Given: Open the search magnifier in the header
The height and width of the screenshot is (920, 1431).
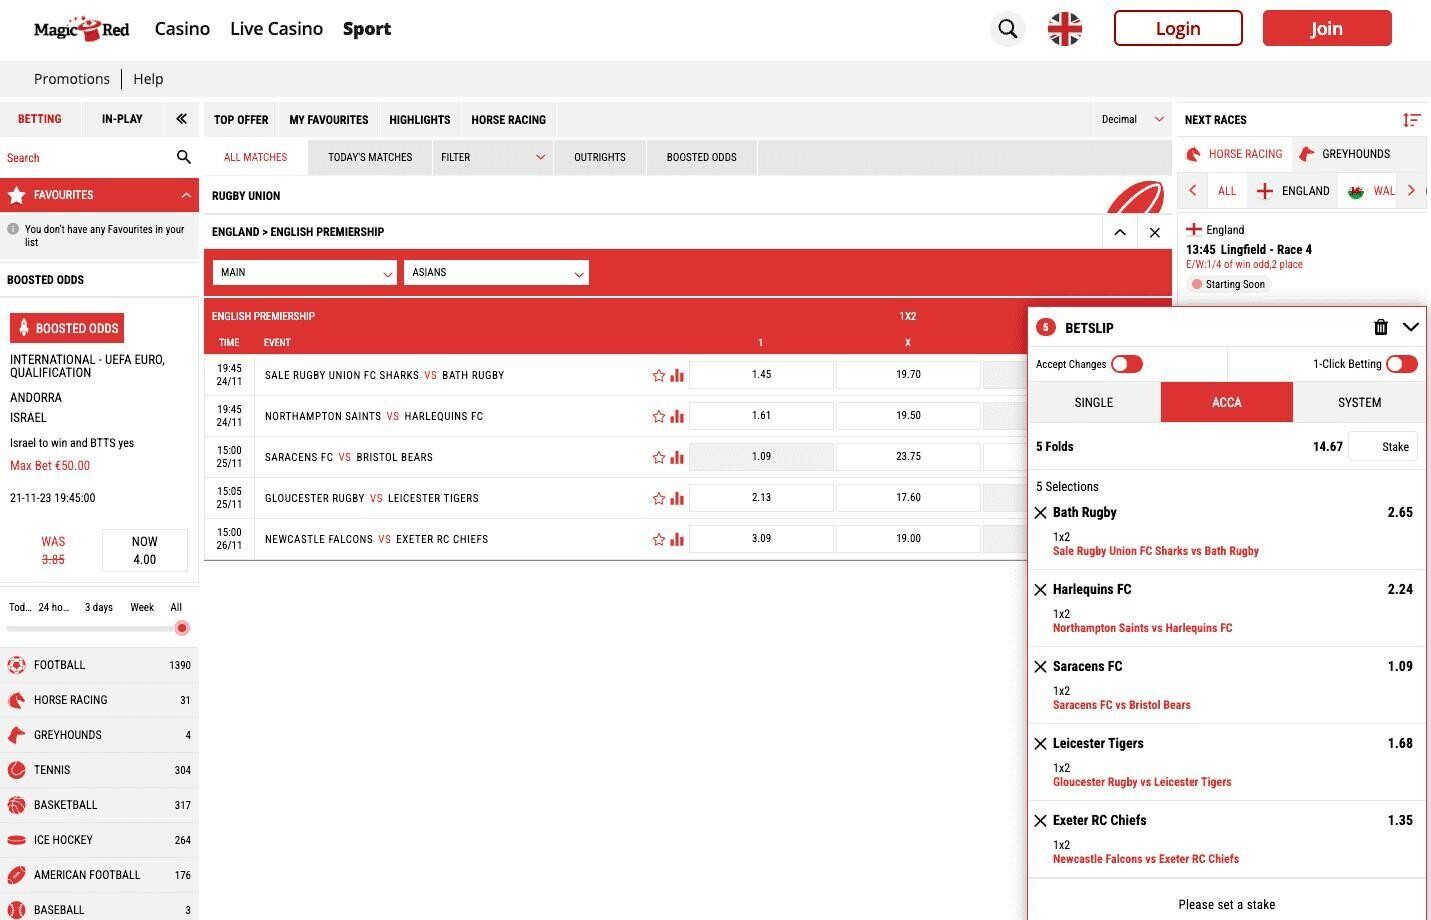Looking at the screenshot, I should coord(1008,29).
